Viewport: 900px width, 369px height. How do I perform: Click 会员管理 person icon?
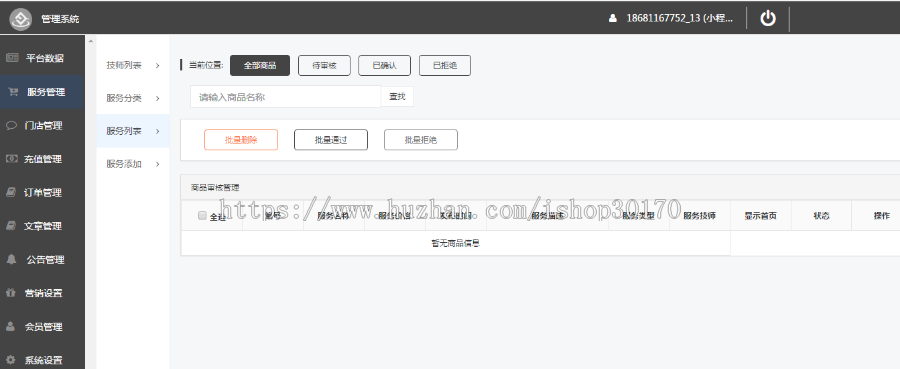[10, 327]
